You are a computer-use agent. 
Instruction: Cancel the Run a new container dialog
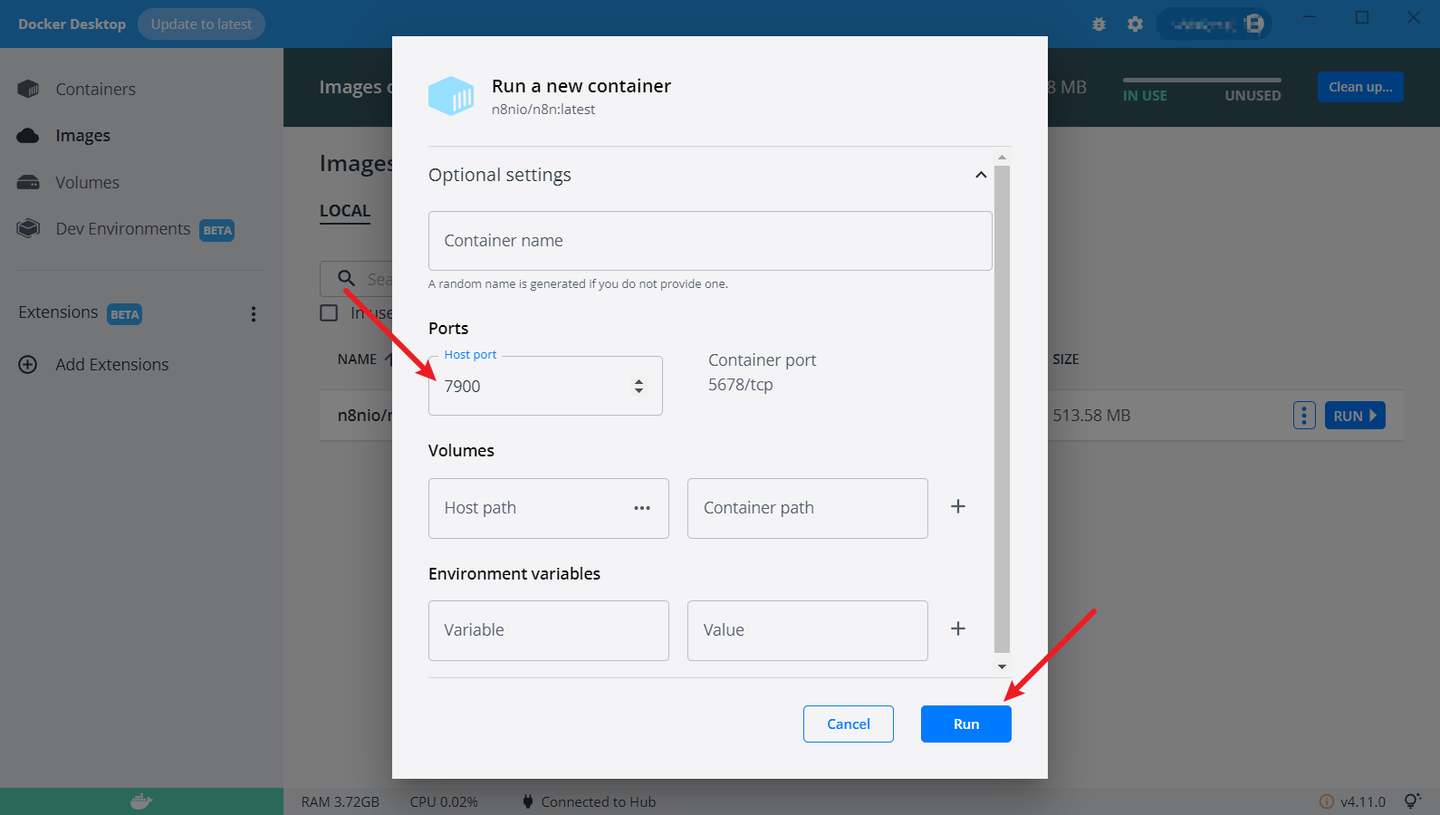coord(848,724)
